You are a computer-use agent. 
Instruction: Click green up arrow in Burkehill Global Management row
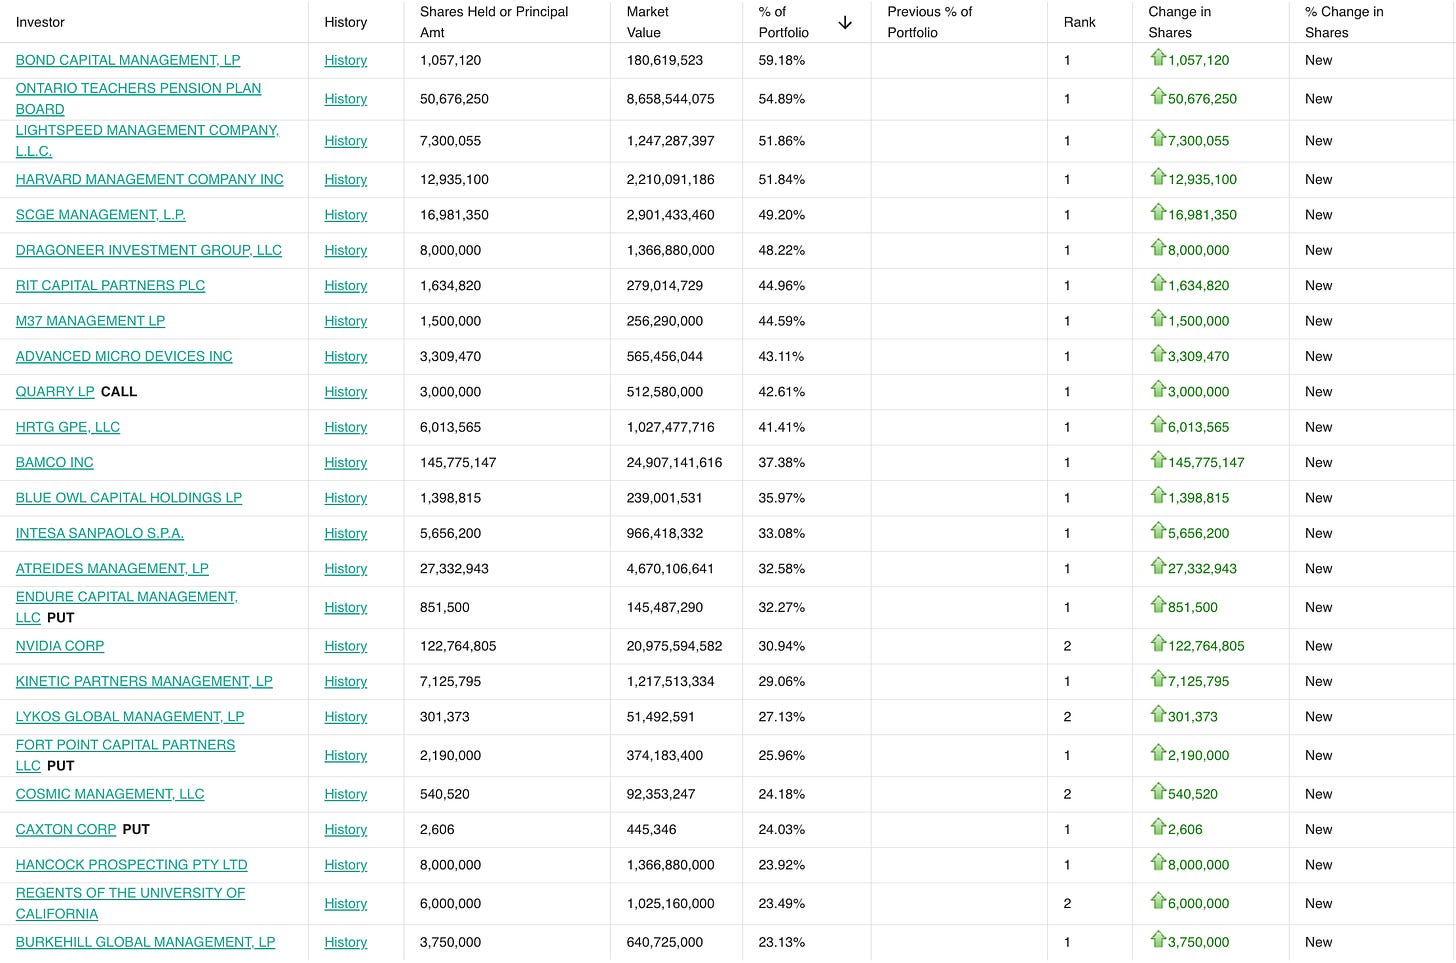click(x=1158, y=940)
